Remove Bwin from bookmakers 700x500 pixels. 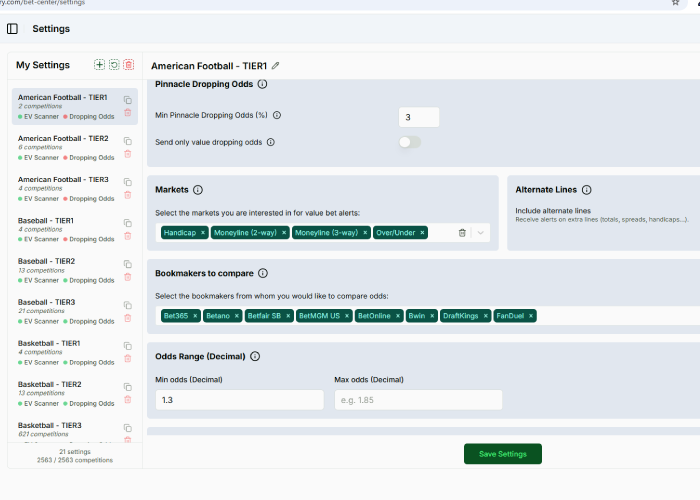(x=432, y=316)
